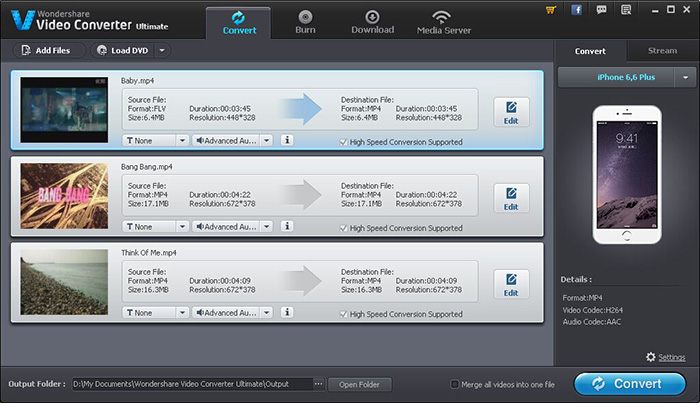Image resolution: width=700 pixels, height=403 pixels.
Task: Click the Output Folder path field
Action: click(192, 384)
